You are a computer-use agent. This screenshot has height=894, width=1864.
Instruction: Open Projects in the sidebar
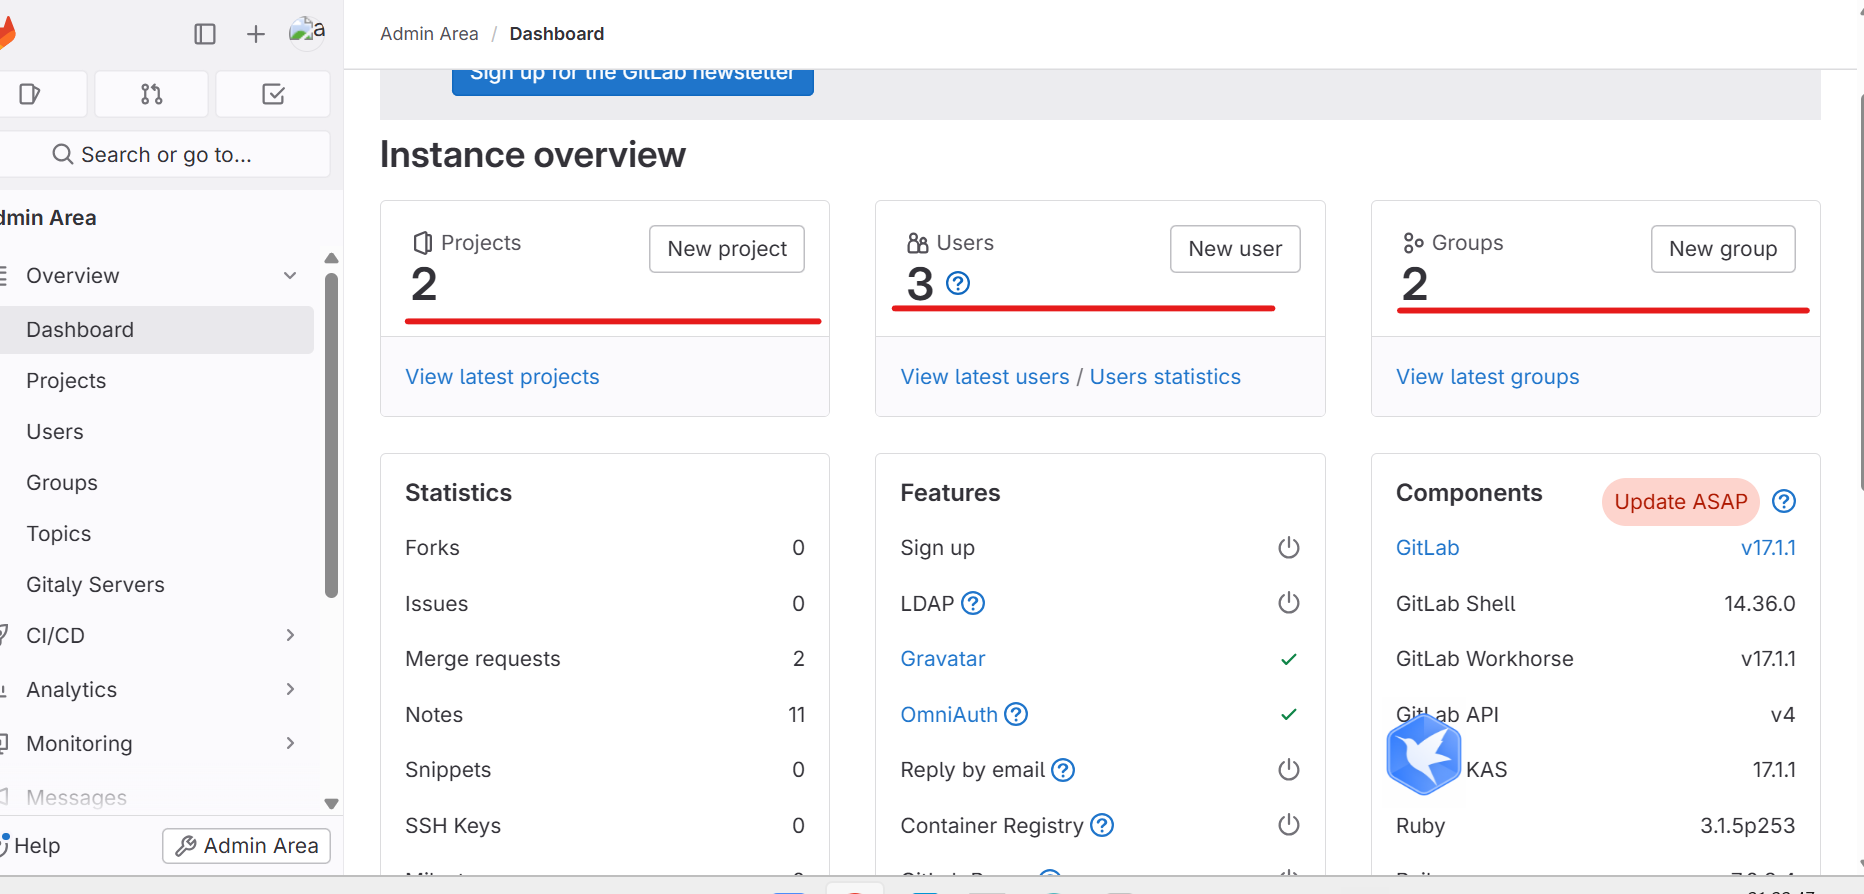157,381
